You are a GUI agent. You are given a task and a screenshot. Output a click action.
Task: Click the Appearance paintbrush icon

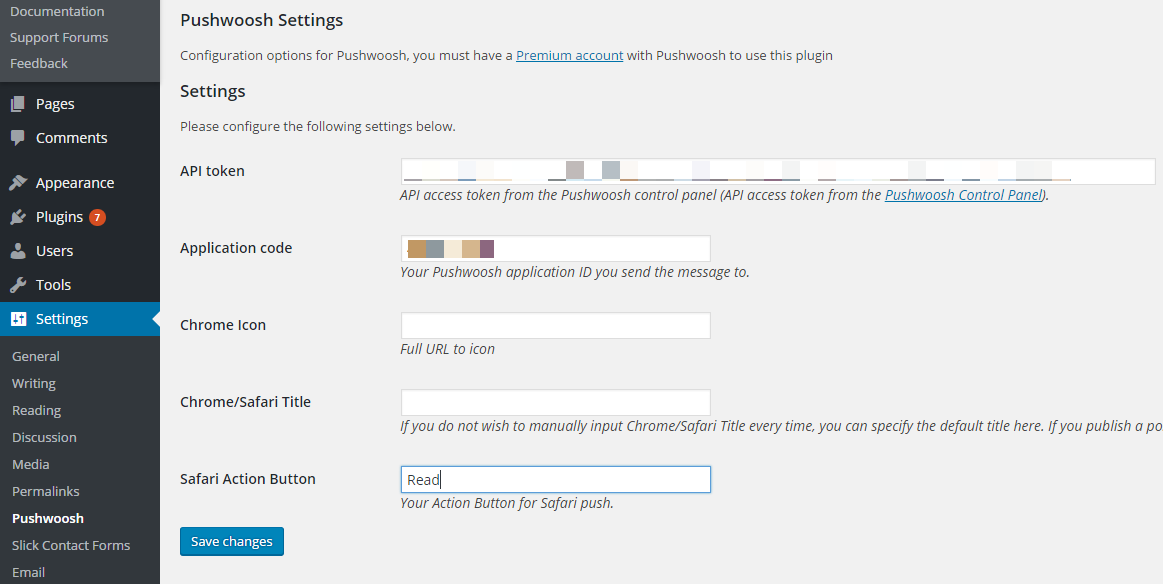(x=18, y=183)
